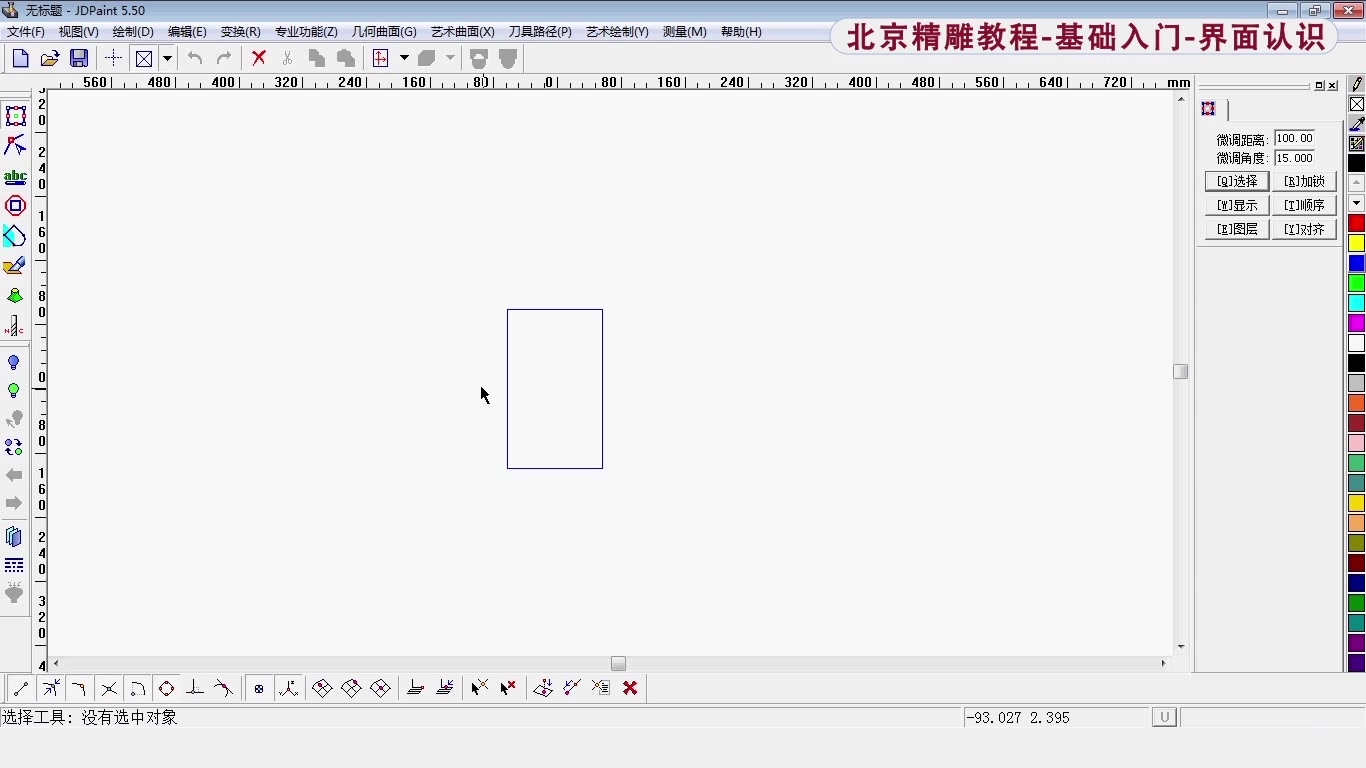Click the 微调距离 field showing 100.00
Viewport: 1366px width, 768px height.
tap(1295, 139)
